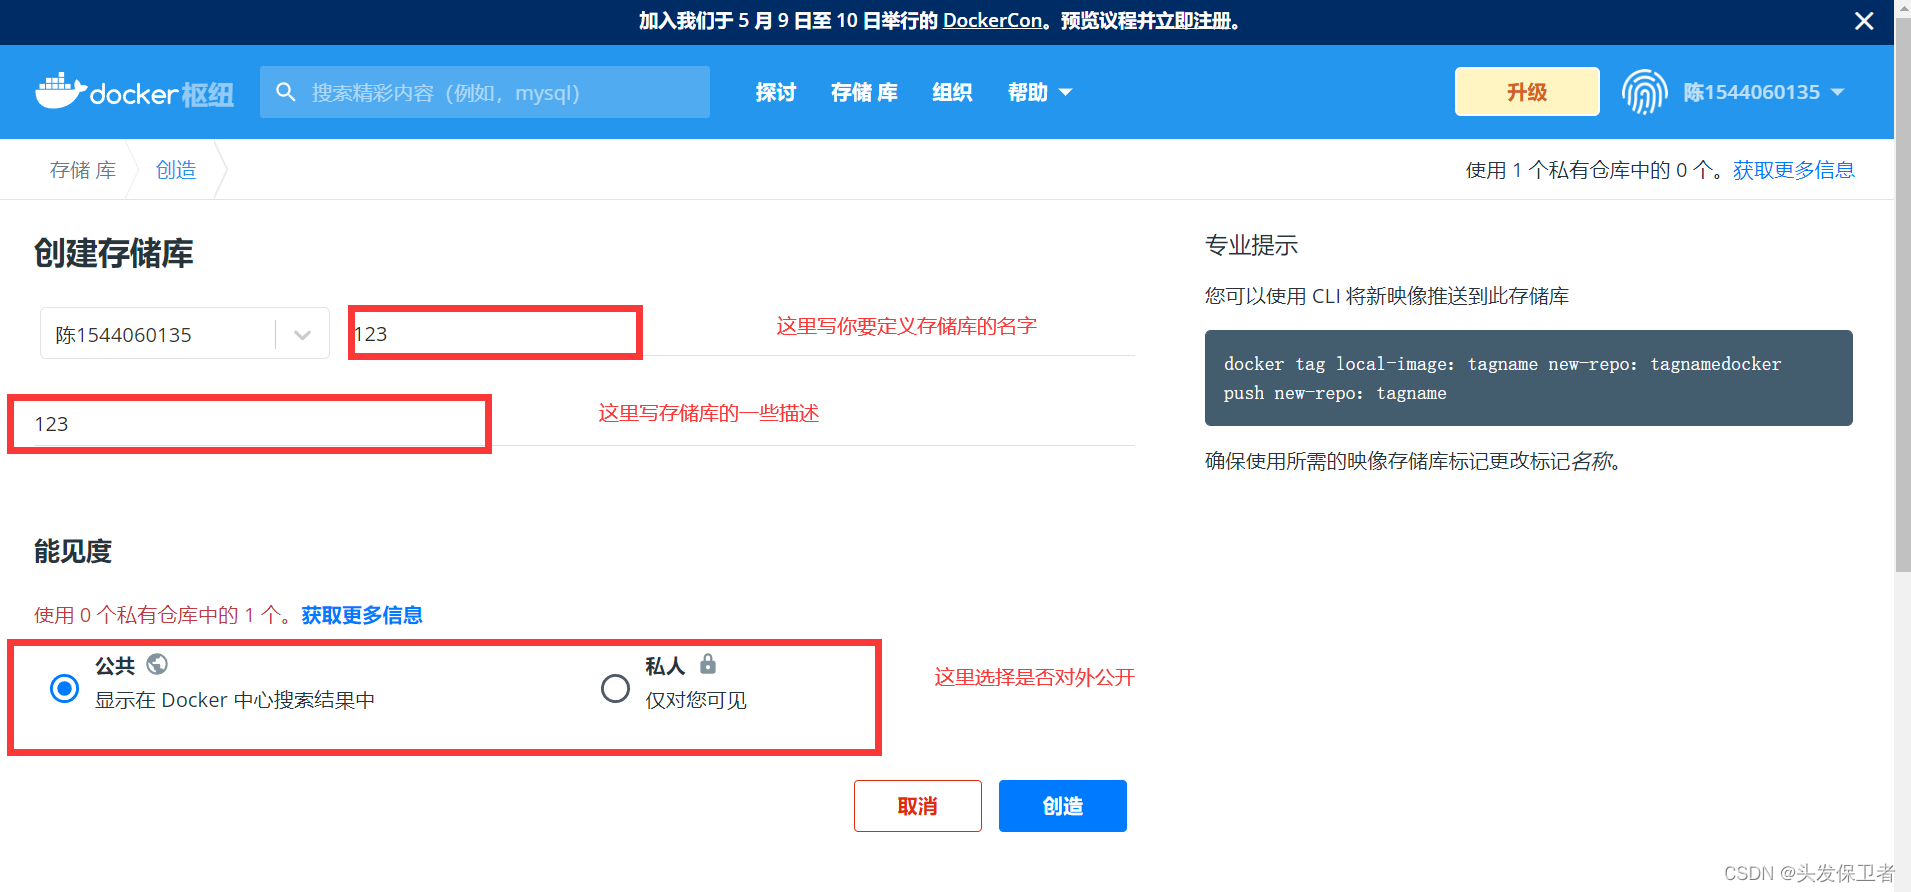Open the 陈1544060135 namespace dropdown

pos(185,334)
